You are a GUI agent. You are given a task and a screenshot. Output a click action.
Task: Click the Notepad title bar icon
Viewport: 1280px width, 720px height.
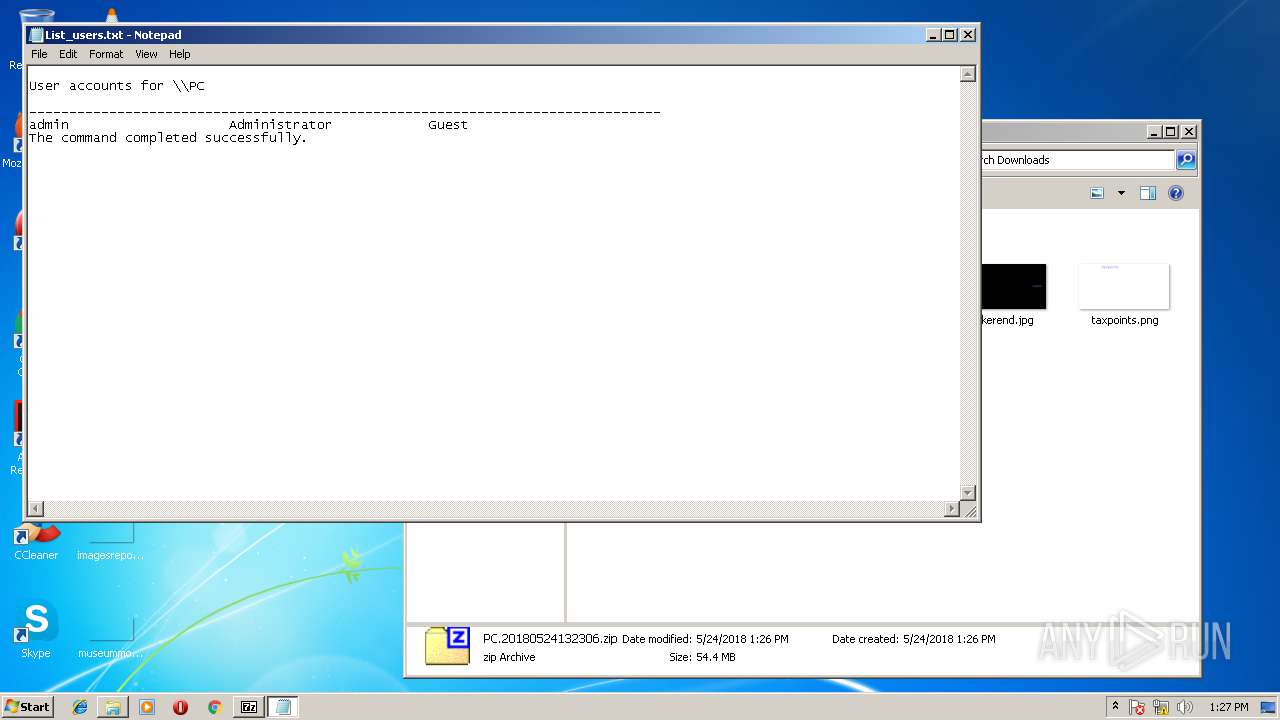[x=37, y=35]
